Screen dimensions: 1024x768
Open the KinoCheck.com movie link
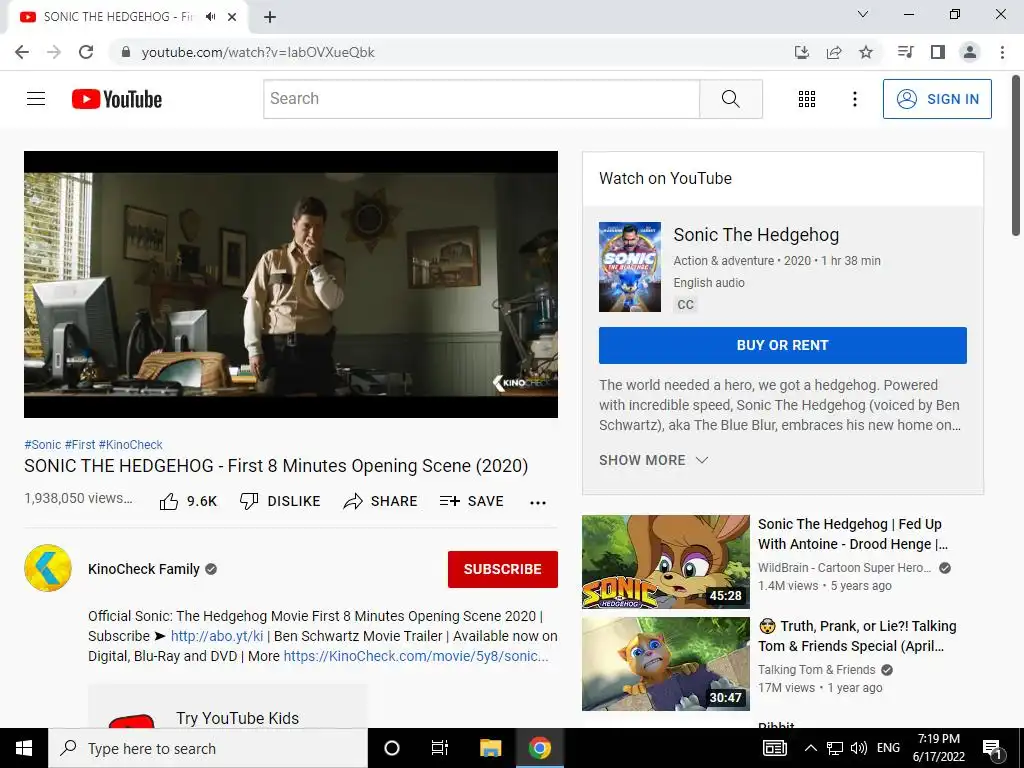coord(415,656)
